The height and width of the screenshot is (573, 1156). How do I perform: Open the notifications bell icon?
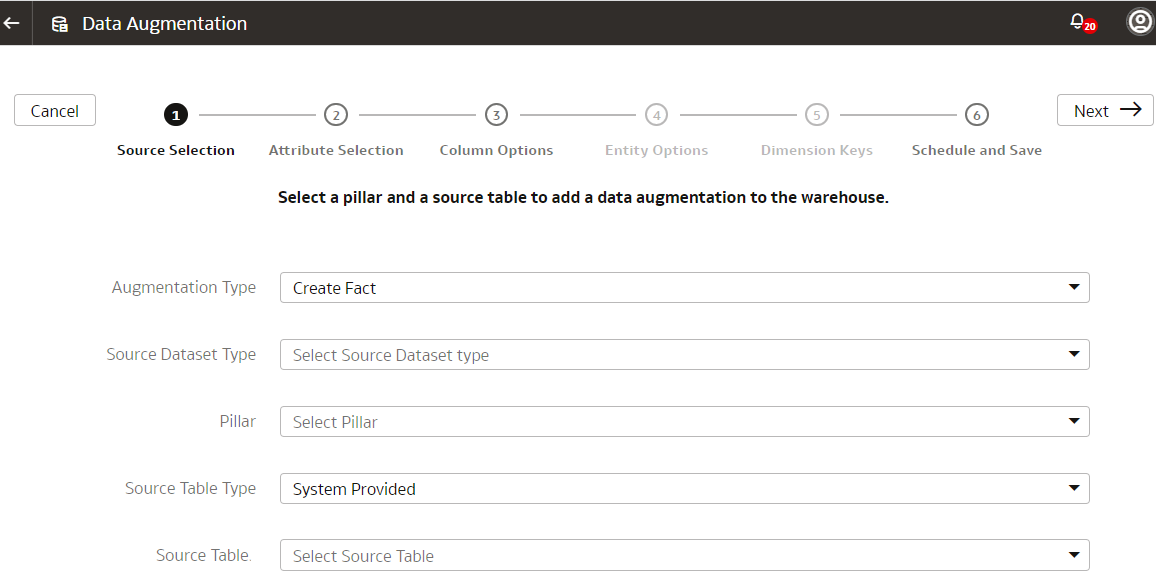tap(1077, 20)
